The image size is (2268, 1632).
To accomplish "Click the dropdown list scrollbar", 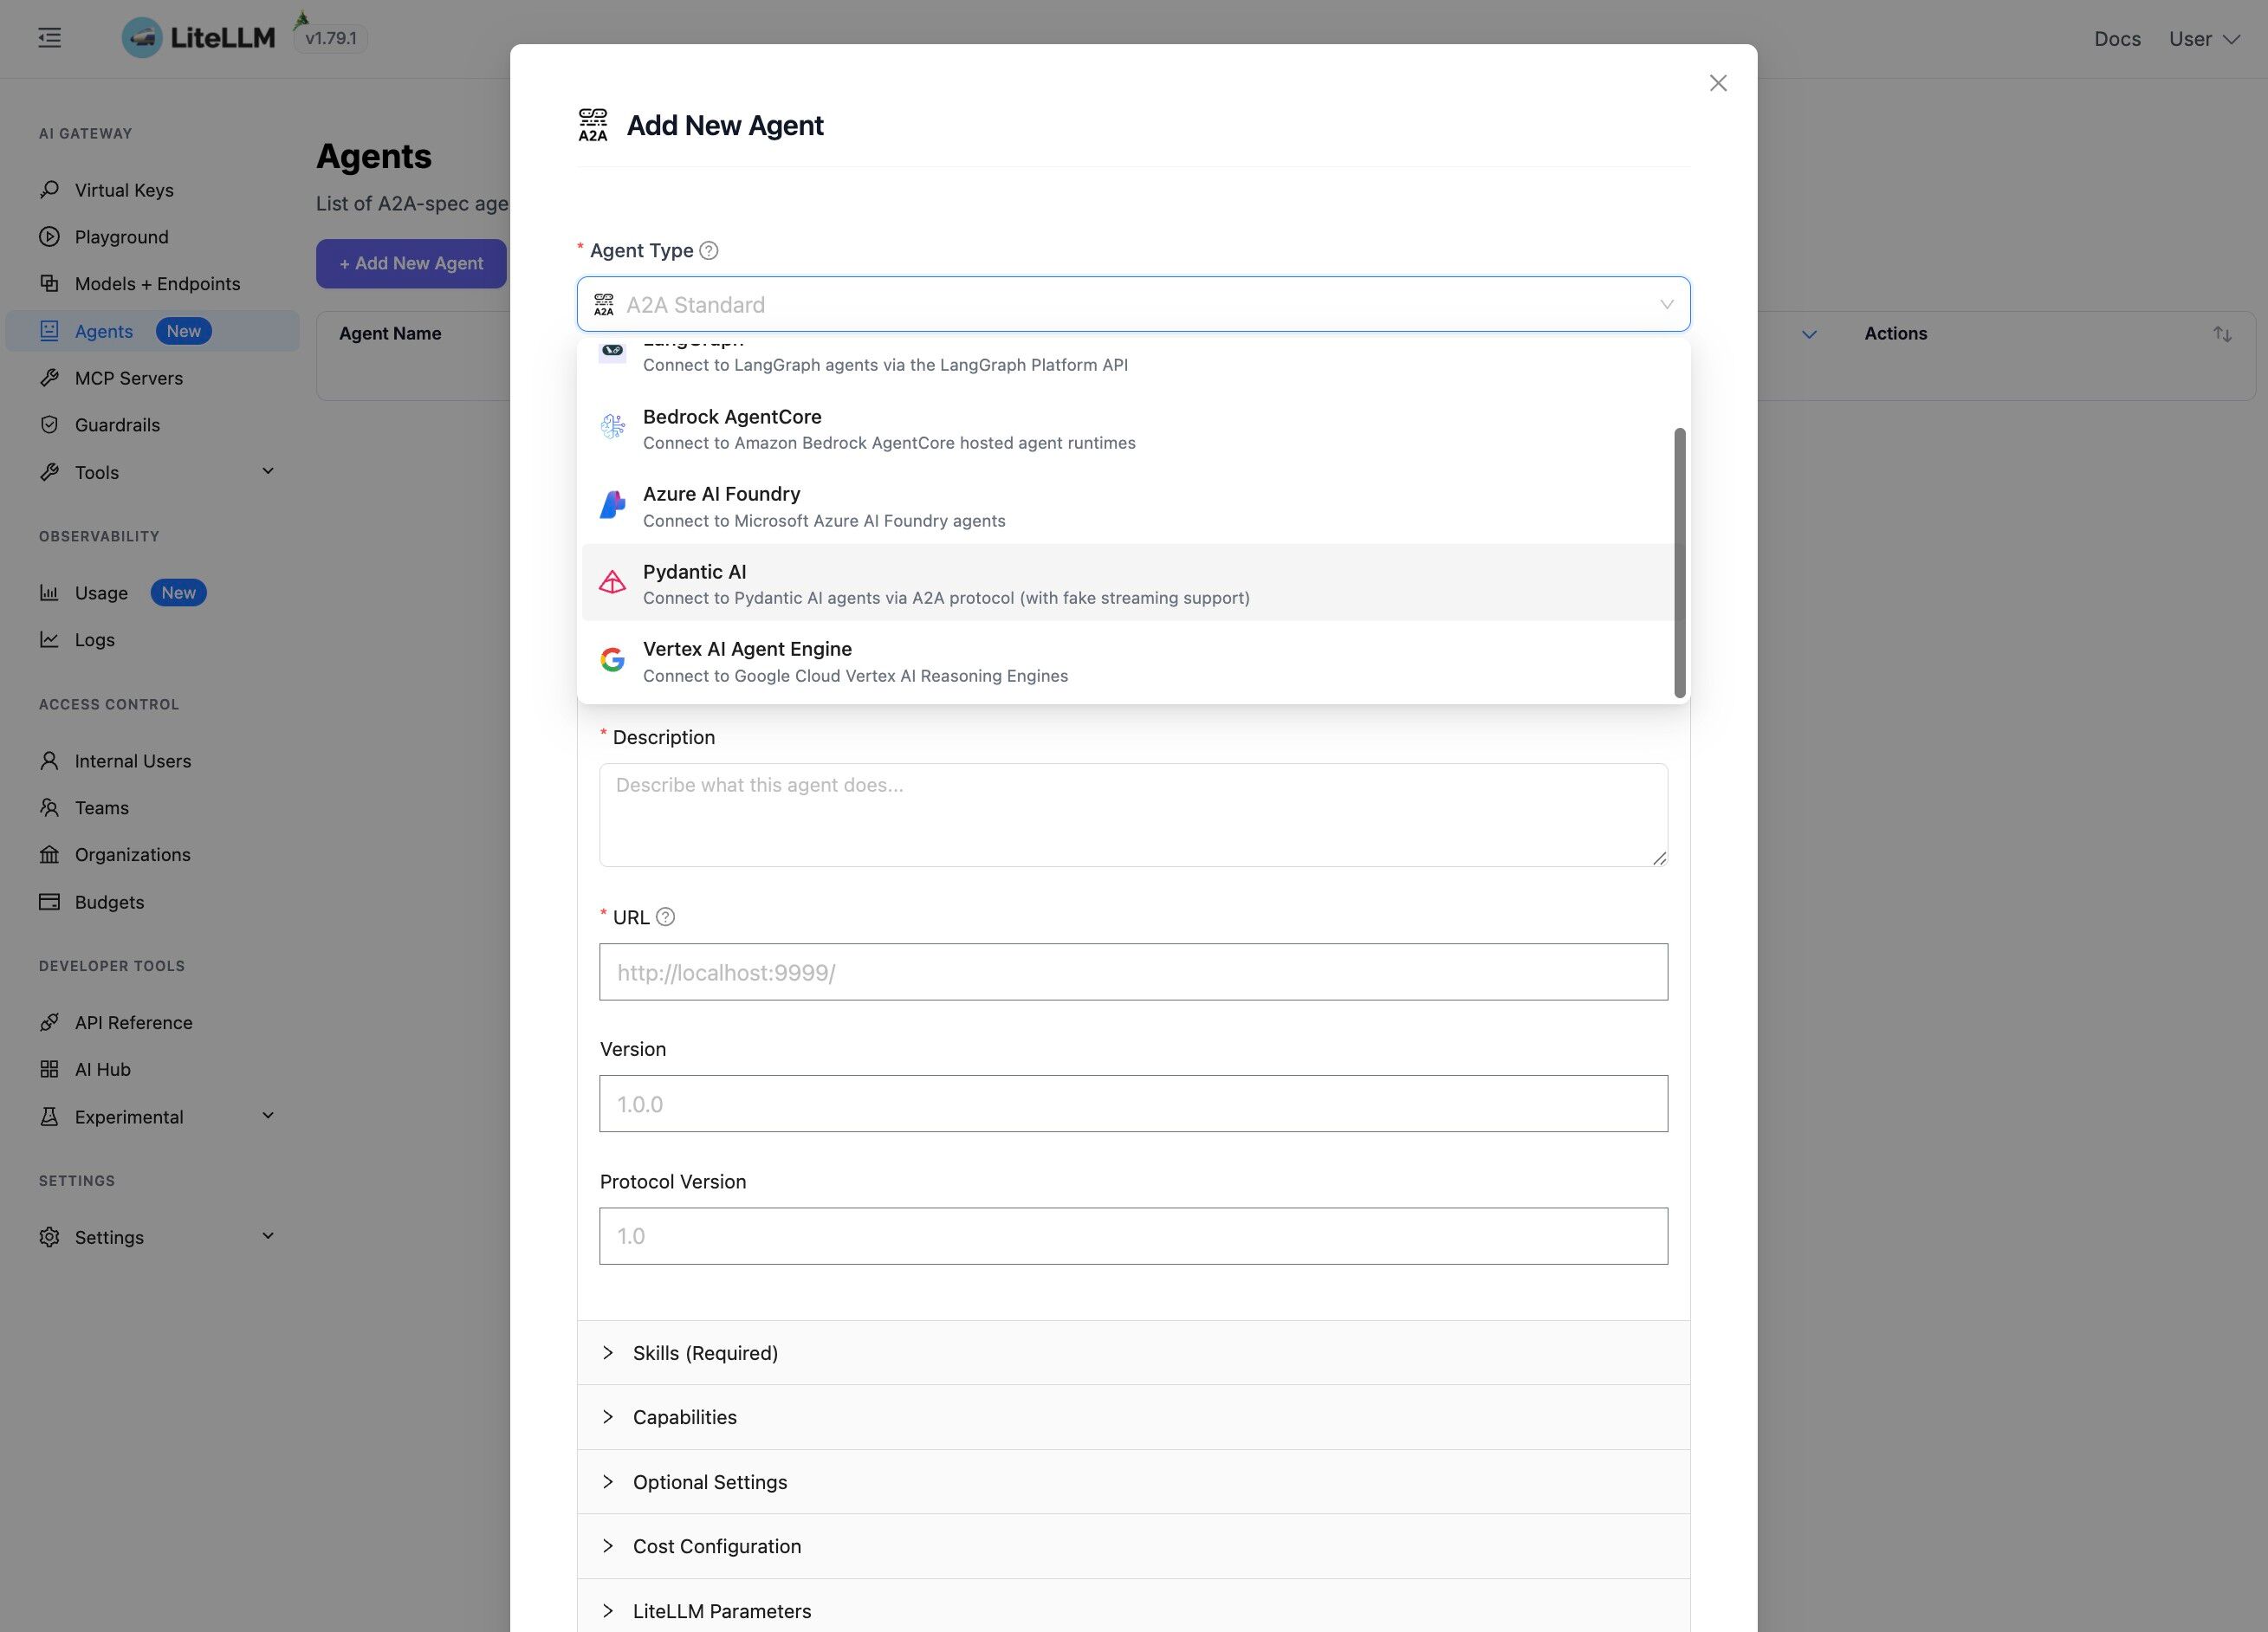I will [1680, 562].
